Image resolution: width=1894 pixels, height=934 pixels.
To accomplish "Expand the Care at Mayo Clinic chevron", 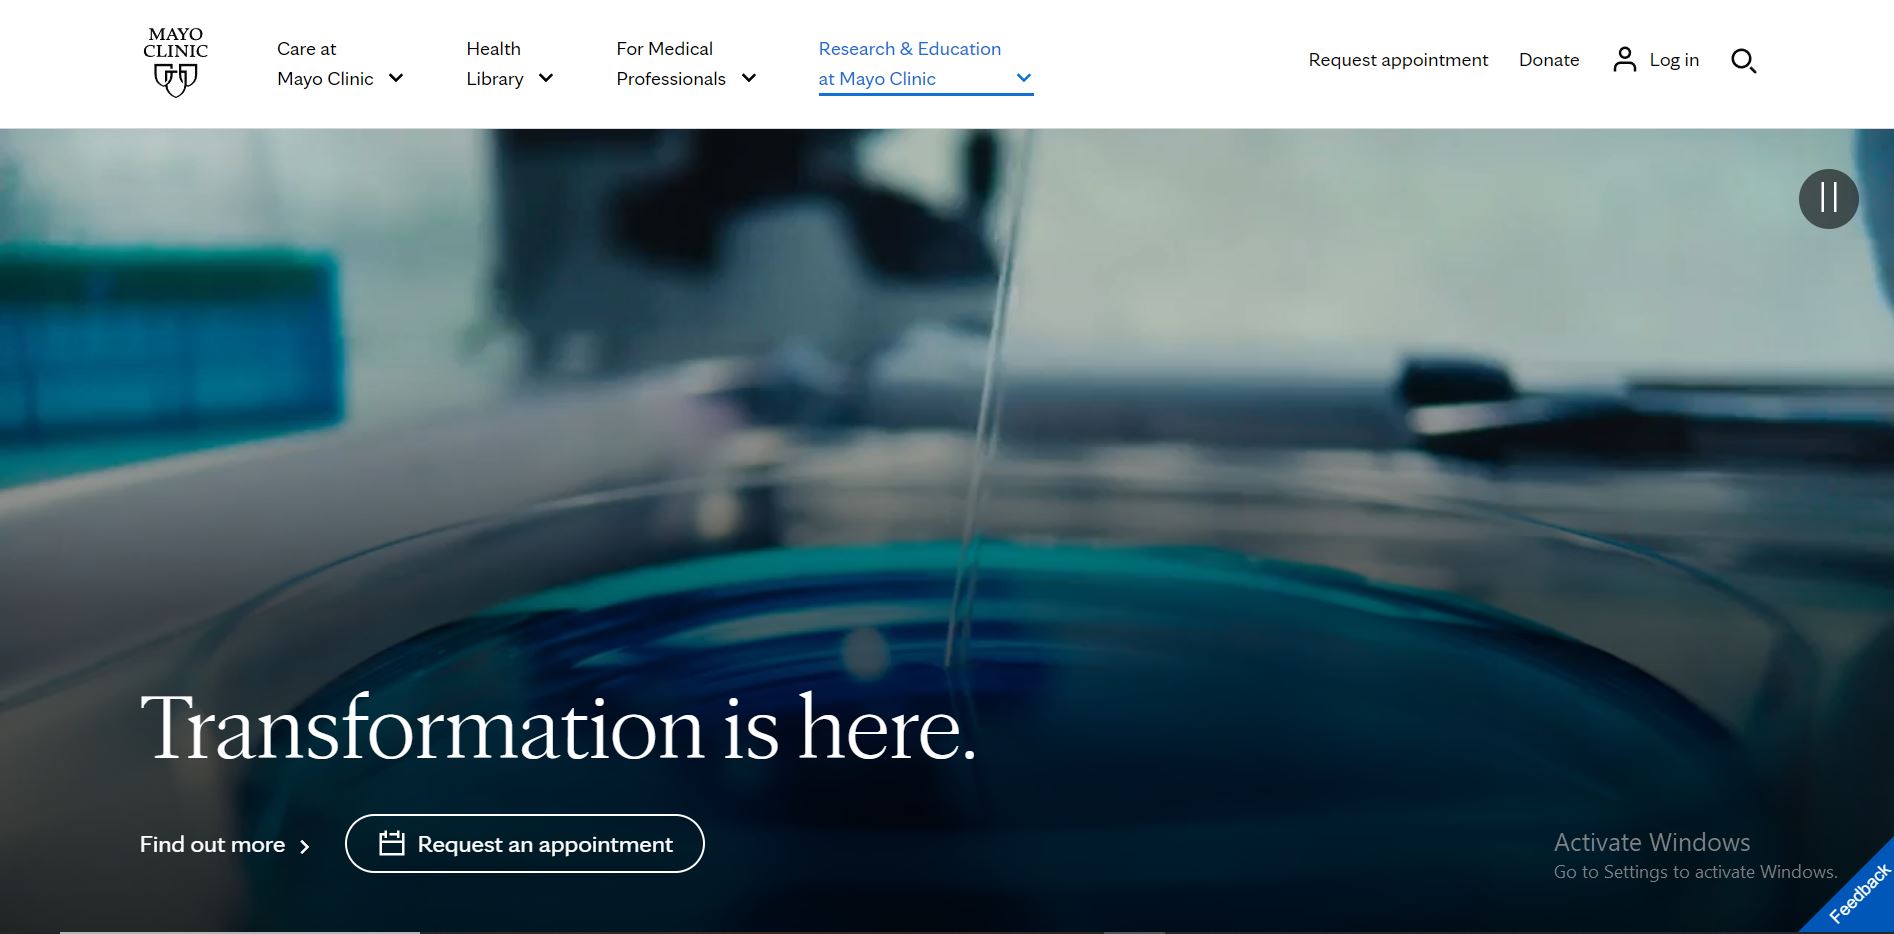I will (x=396, y=78).
